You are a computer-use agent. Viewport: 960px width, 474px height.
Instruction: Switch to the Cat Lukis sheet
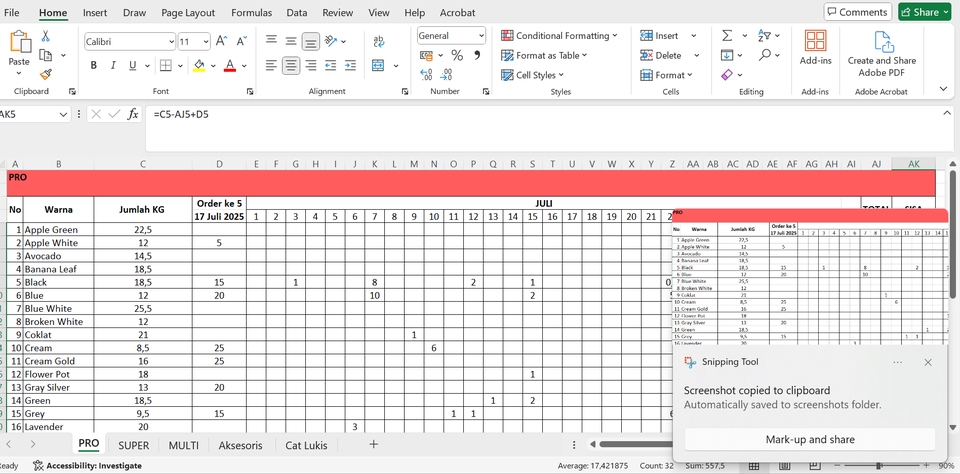pos(306,445)
